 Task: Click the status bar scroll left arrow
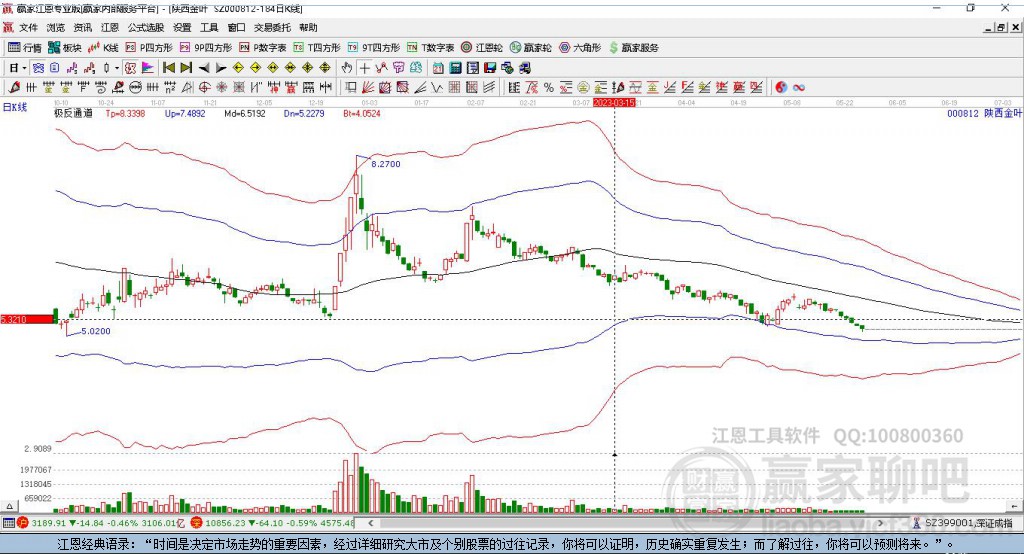pos(370,523)
